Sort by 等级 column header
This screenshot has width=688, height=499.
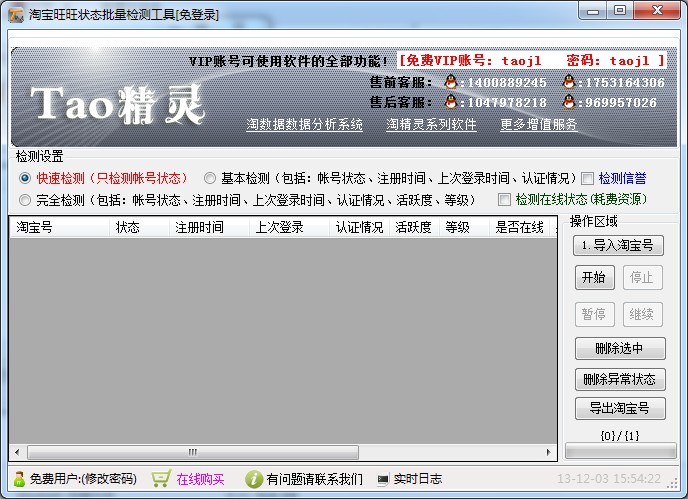pos(464,227)
